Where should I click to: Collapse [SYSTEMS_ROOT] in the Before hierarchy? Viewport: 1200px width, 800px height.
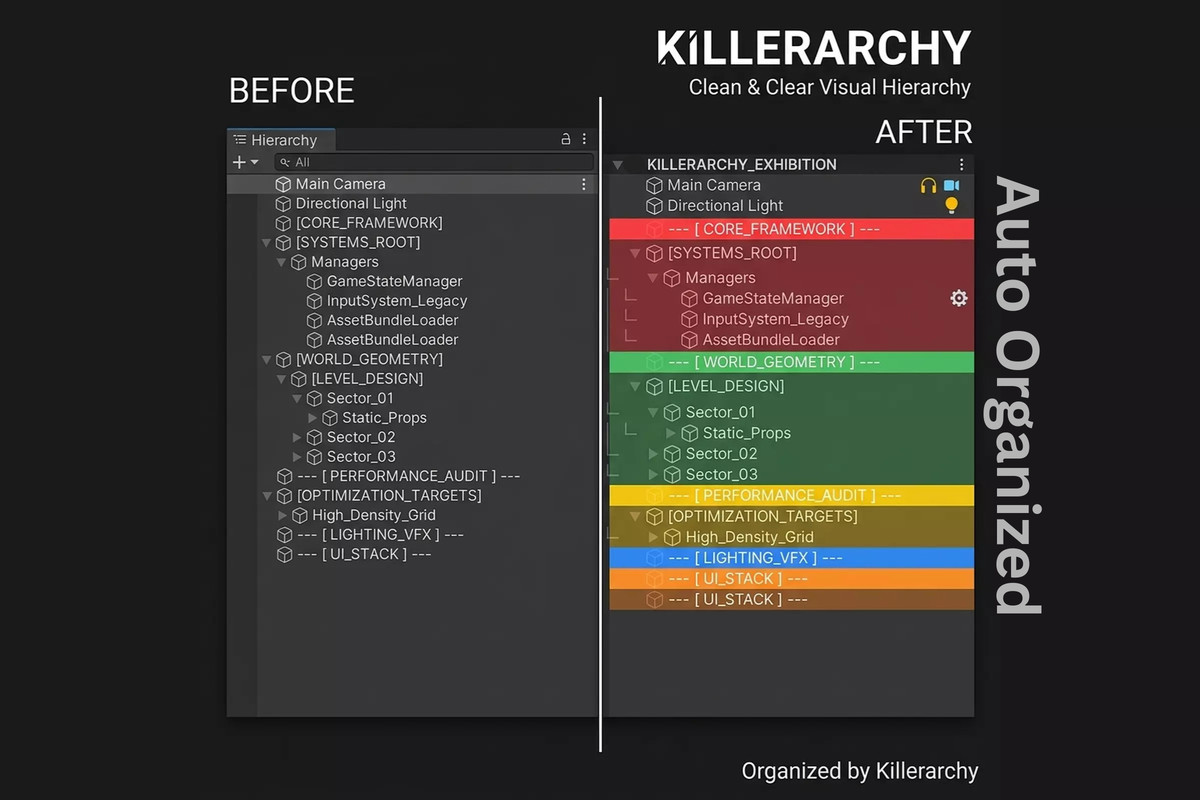click(x=266, y=243)
